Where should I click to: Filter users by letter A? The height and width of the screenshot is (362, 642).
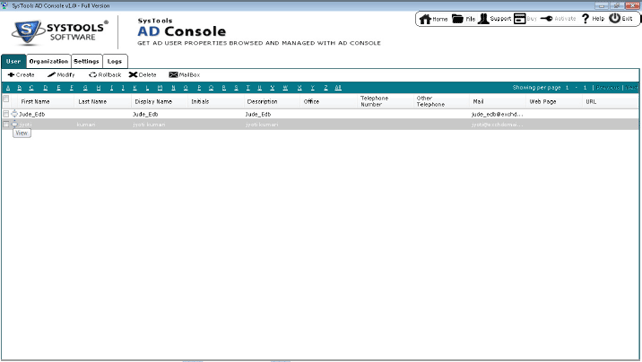[8, 88]
